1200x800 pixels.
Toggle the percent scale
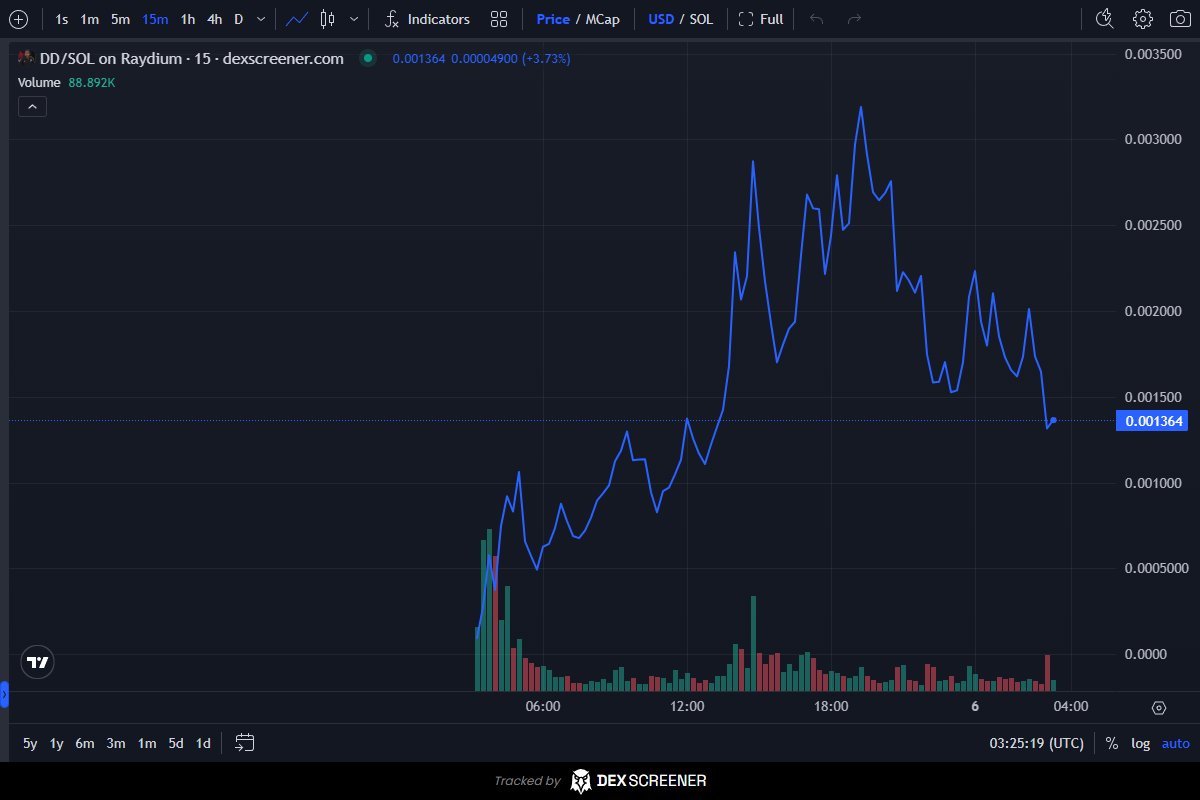point(1112,743)
